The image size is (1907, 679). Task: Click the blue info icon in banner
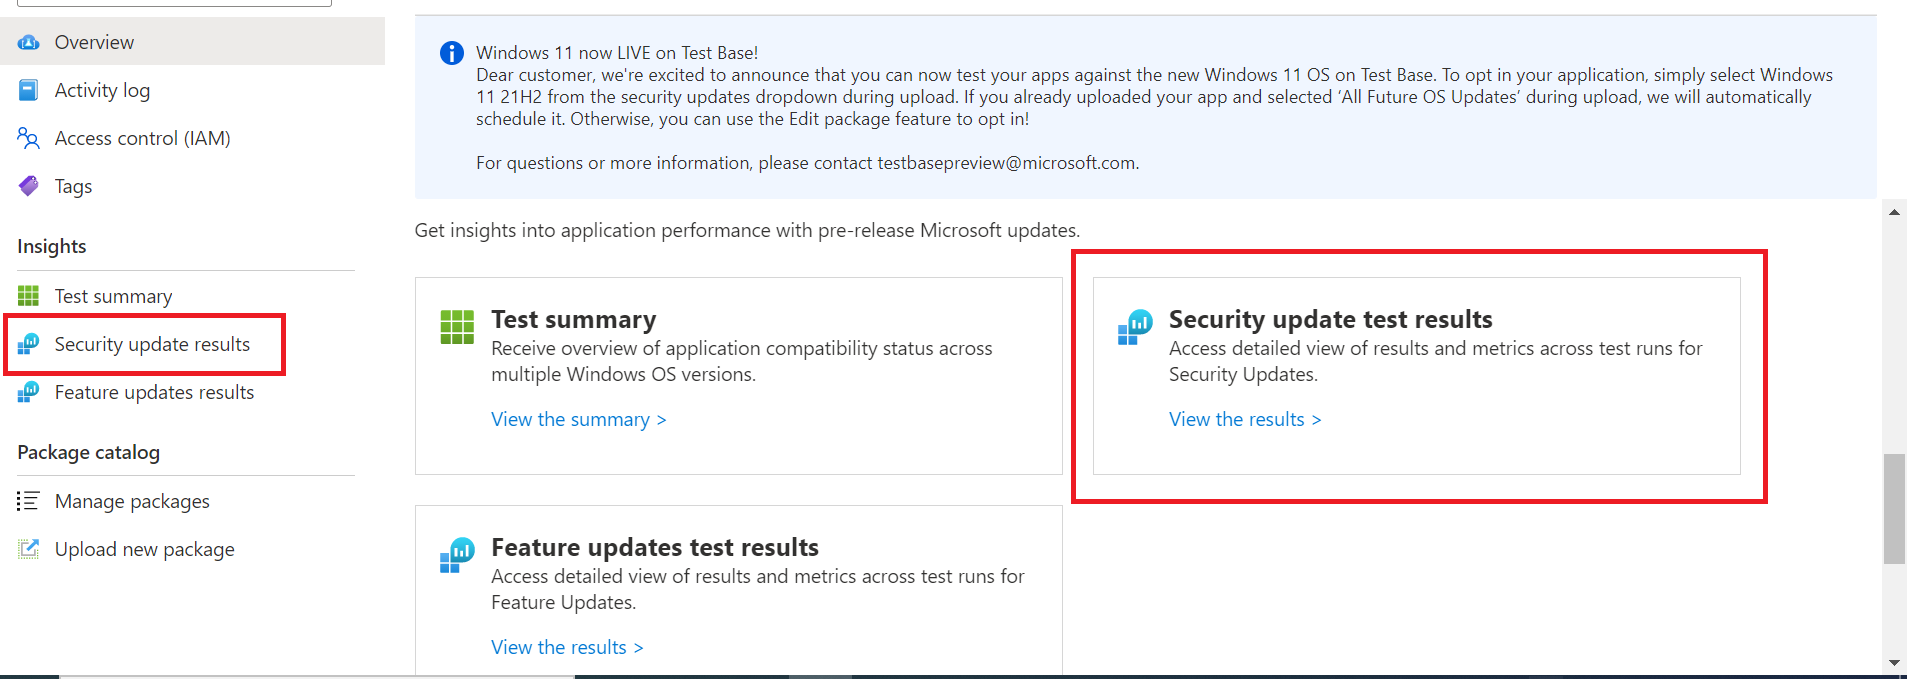point(452,53)
